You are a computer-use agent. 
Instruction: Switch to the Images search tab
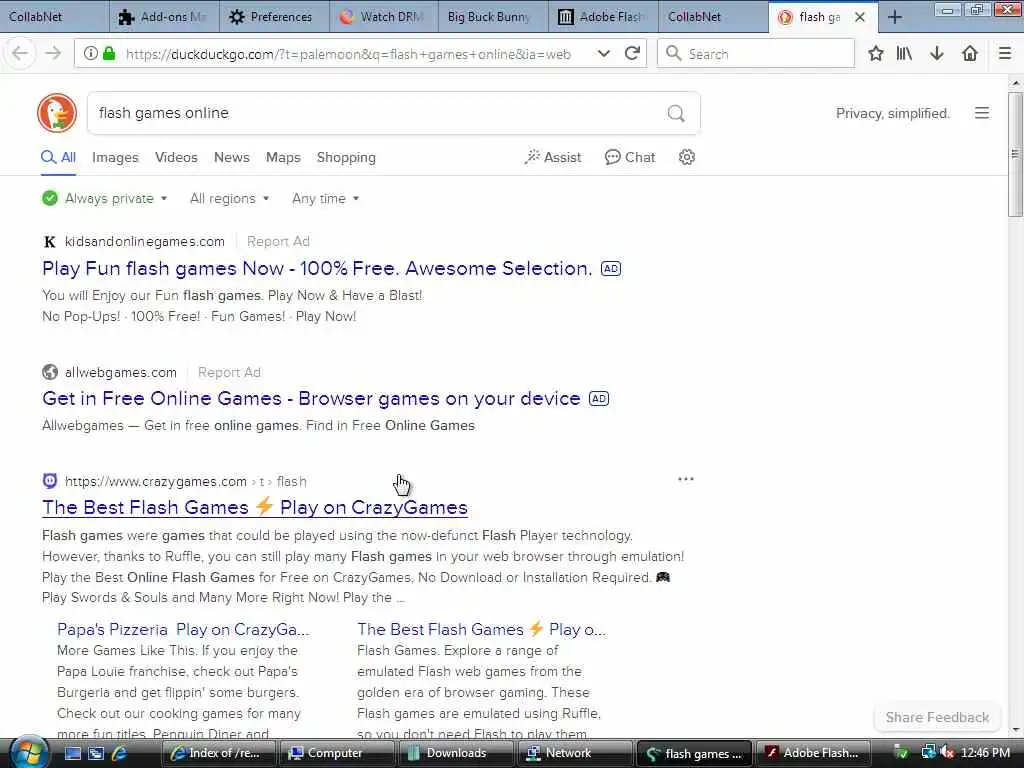pyautogui.click(x=115, y=157)
